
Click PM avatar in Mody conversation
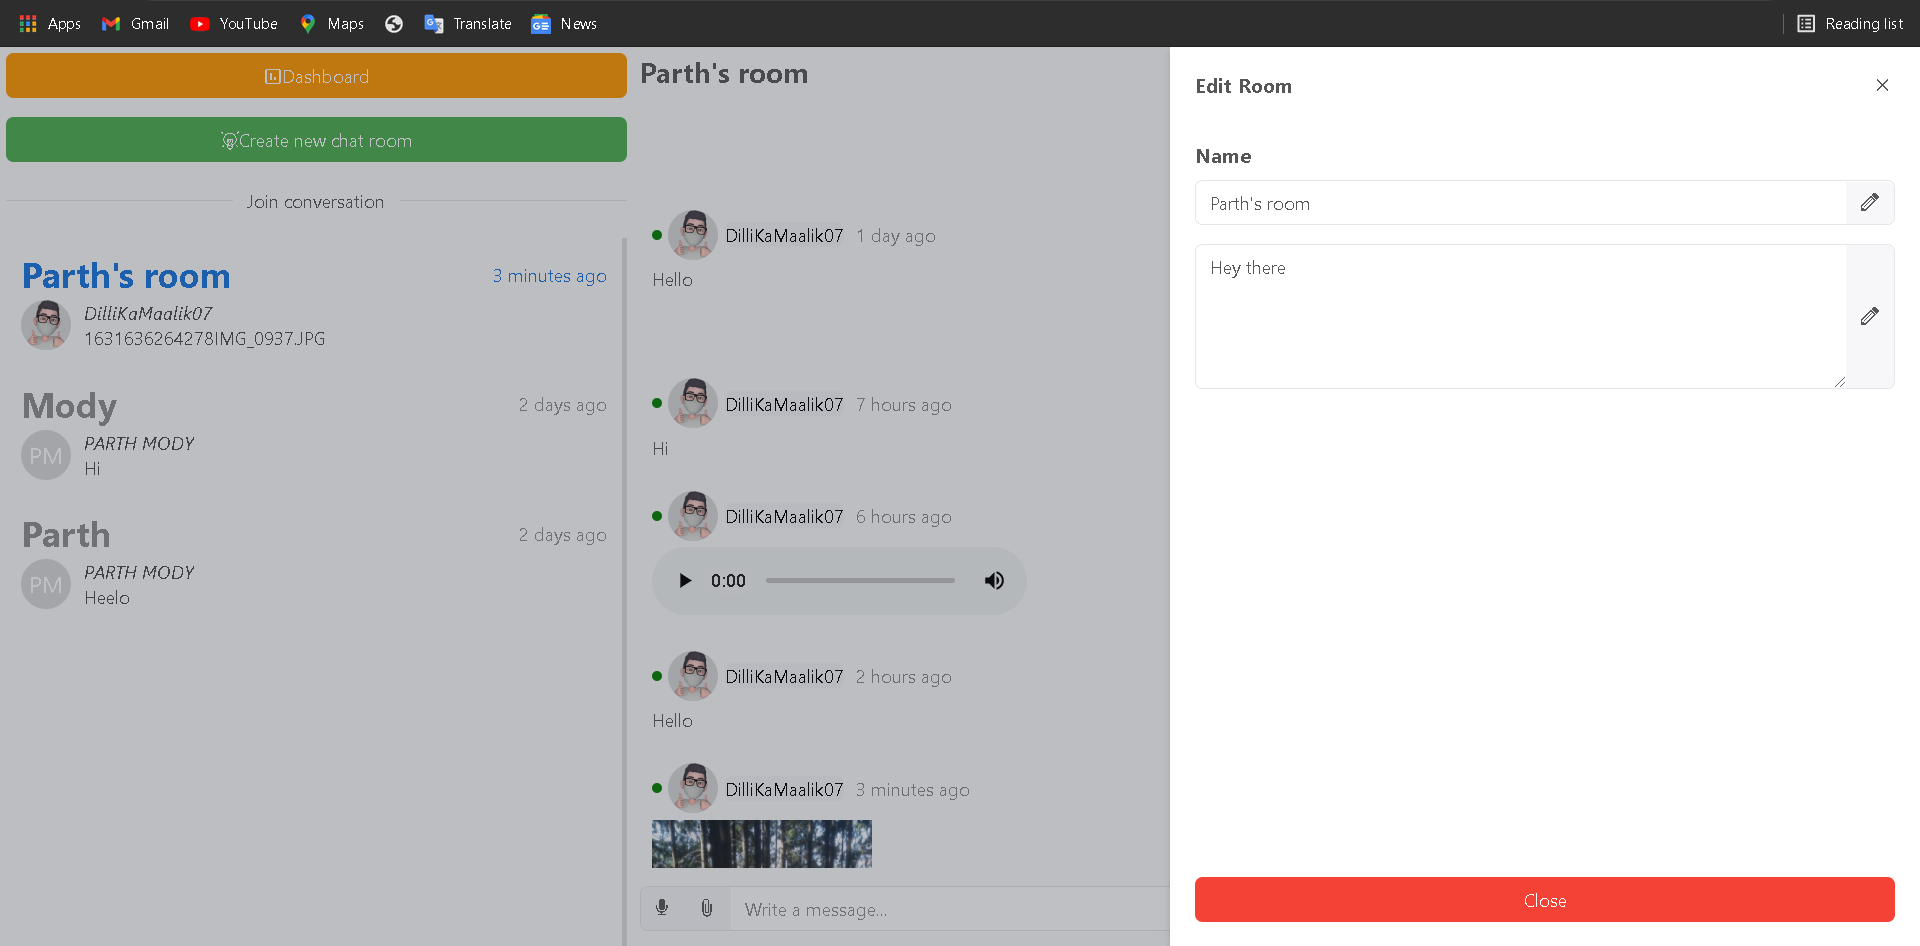46,455
